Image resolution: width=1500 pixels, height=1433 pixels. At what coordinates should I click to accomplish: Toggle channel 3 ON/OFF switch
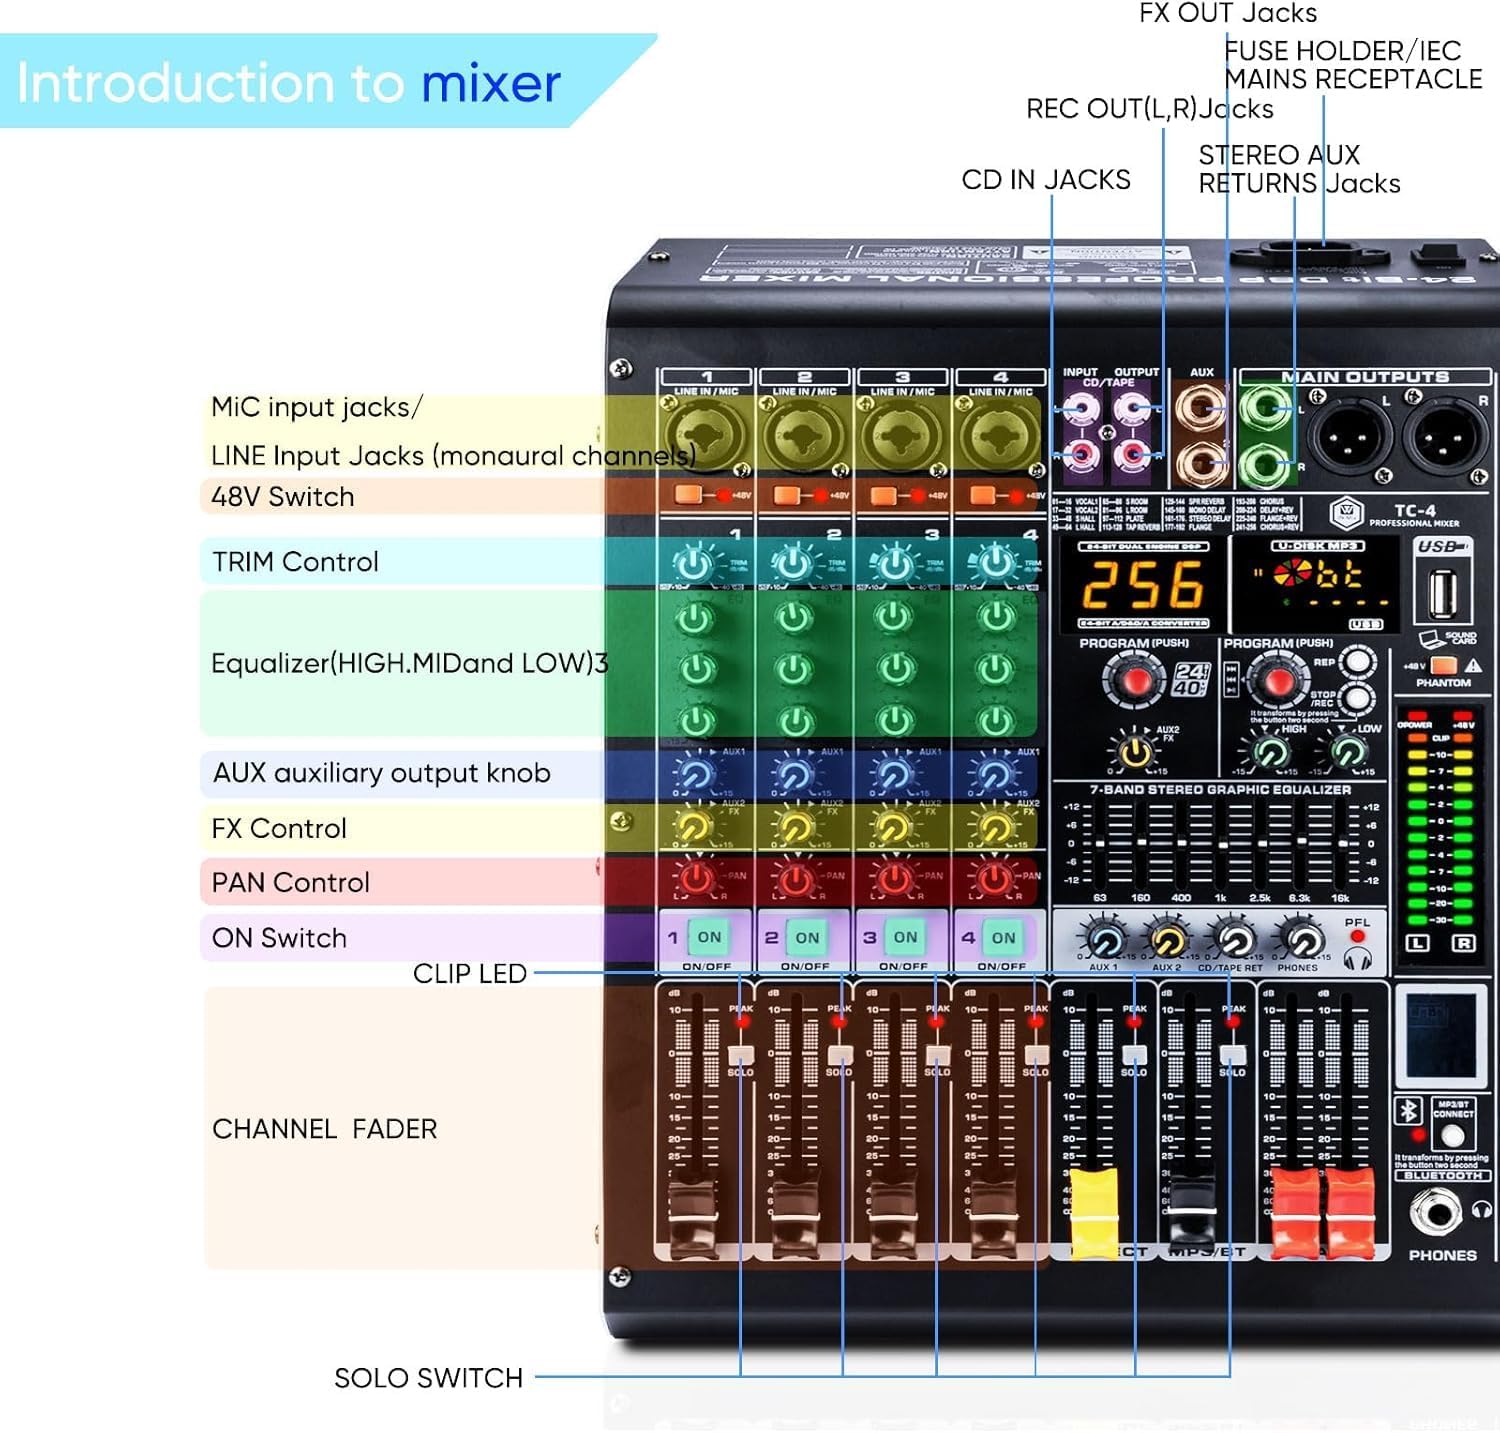pos(905,938)
